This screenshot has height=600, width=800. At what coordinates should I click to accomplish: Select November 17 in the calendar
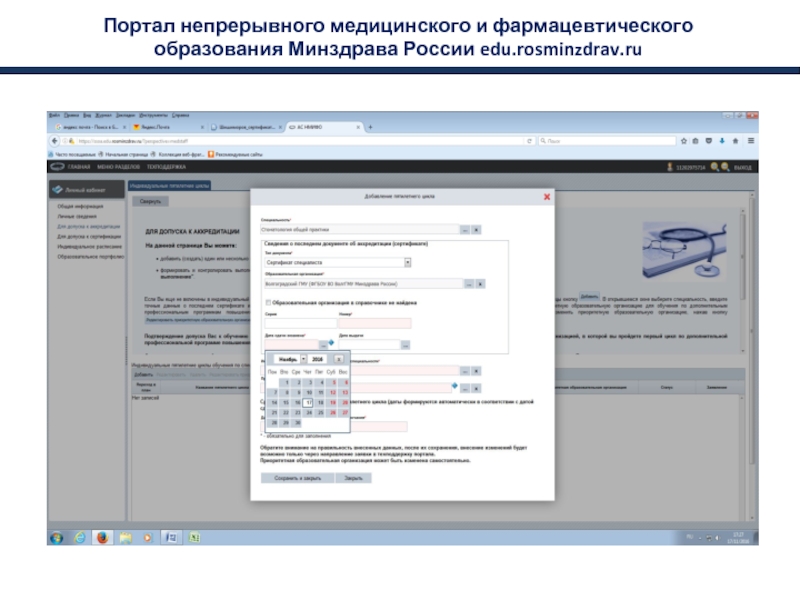point(309,403)
